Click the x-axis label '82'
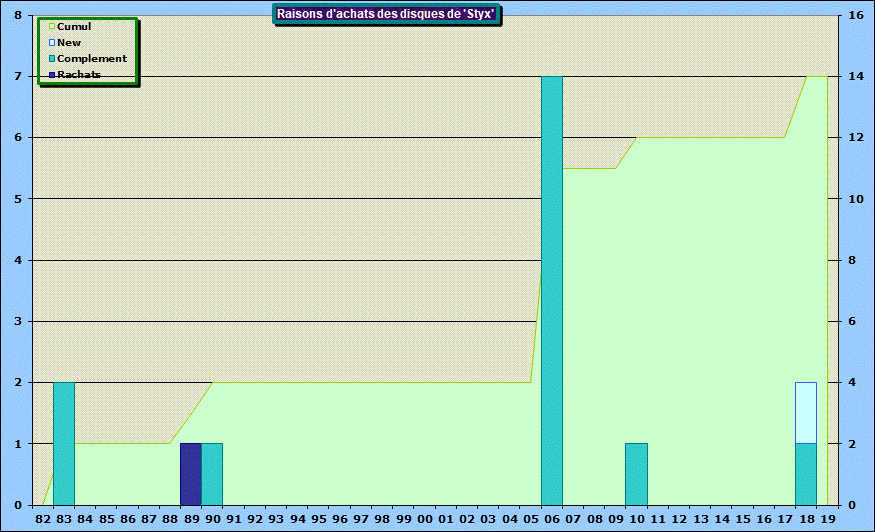Viewport: 875px width, 532px height. click(x=42, y=520)
